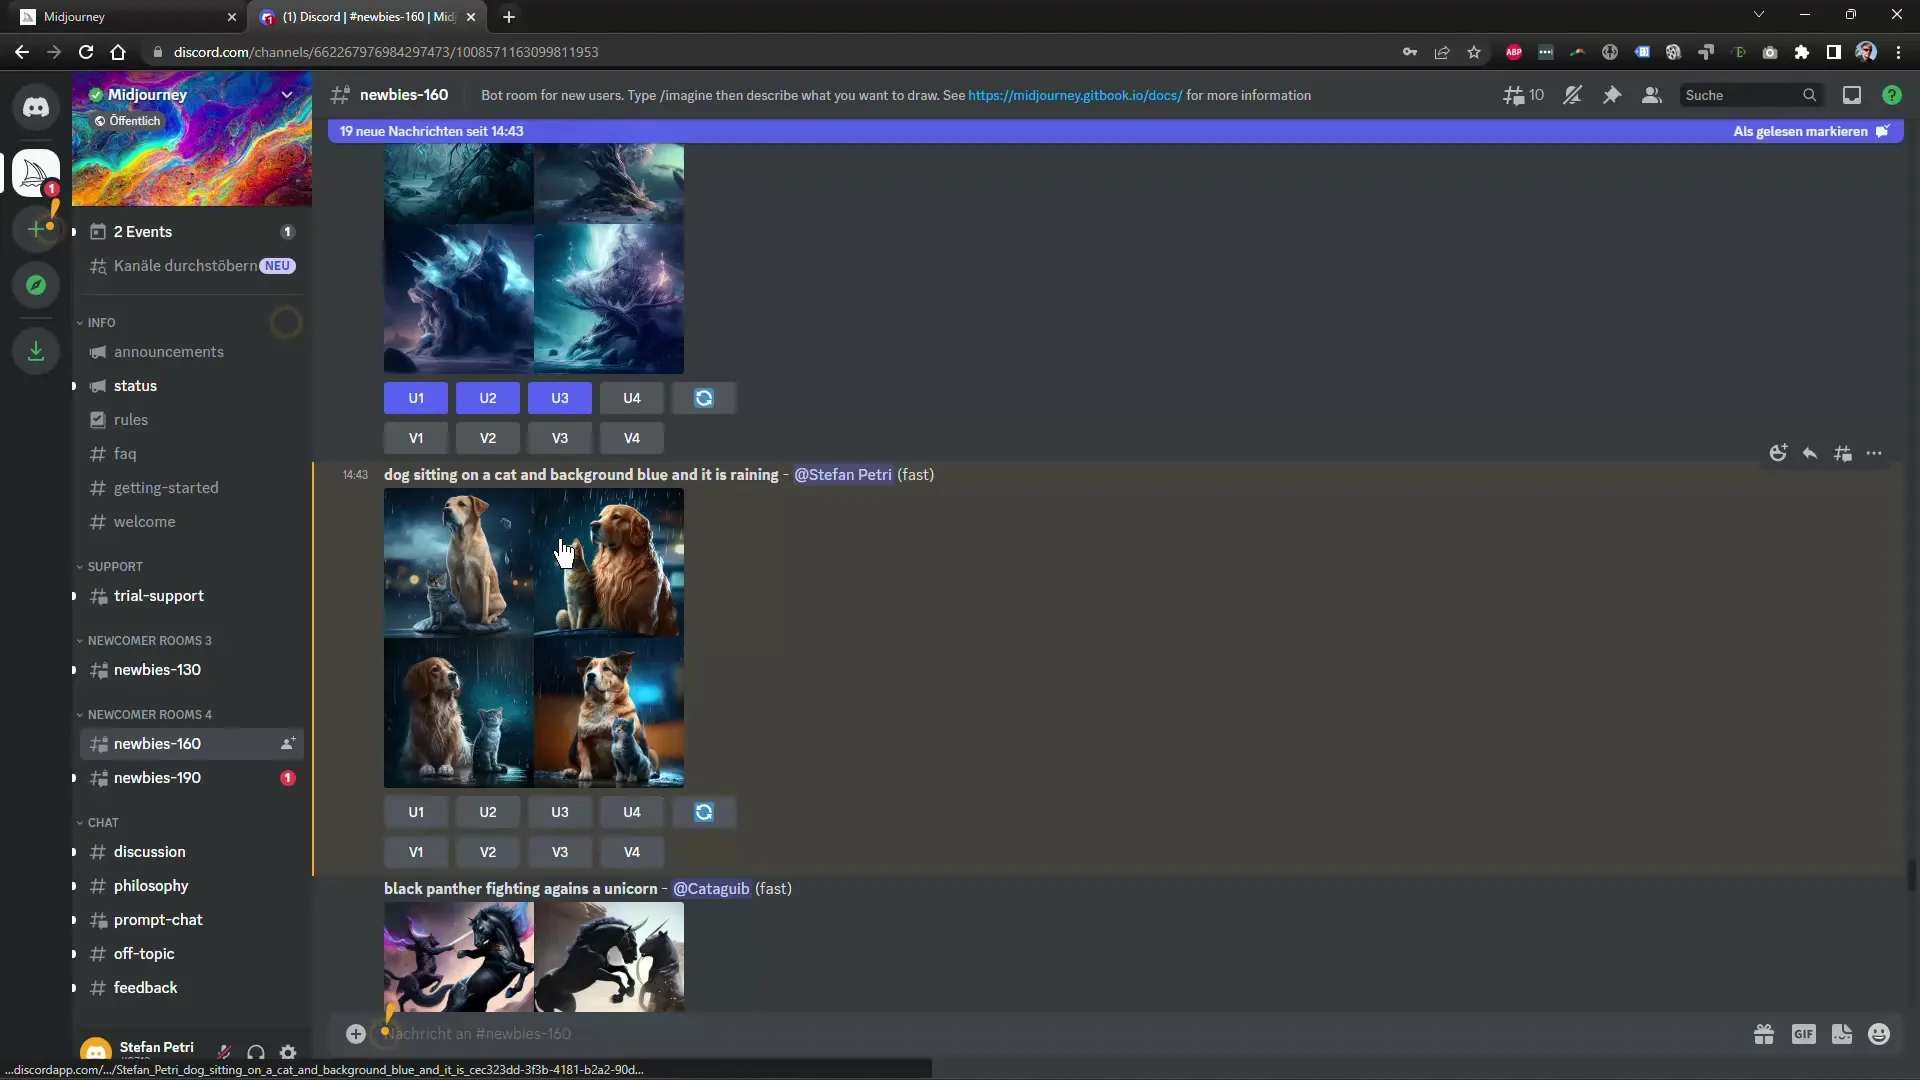Select the #prompt-chat channel
Image resolution: width=1920 pixels, height=1080 pixels.
pos(157,919)
